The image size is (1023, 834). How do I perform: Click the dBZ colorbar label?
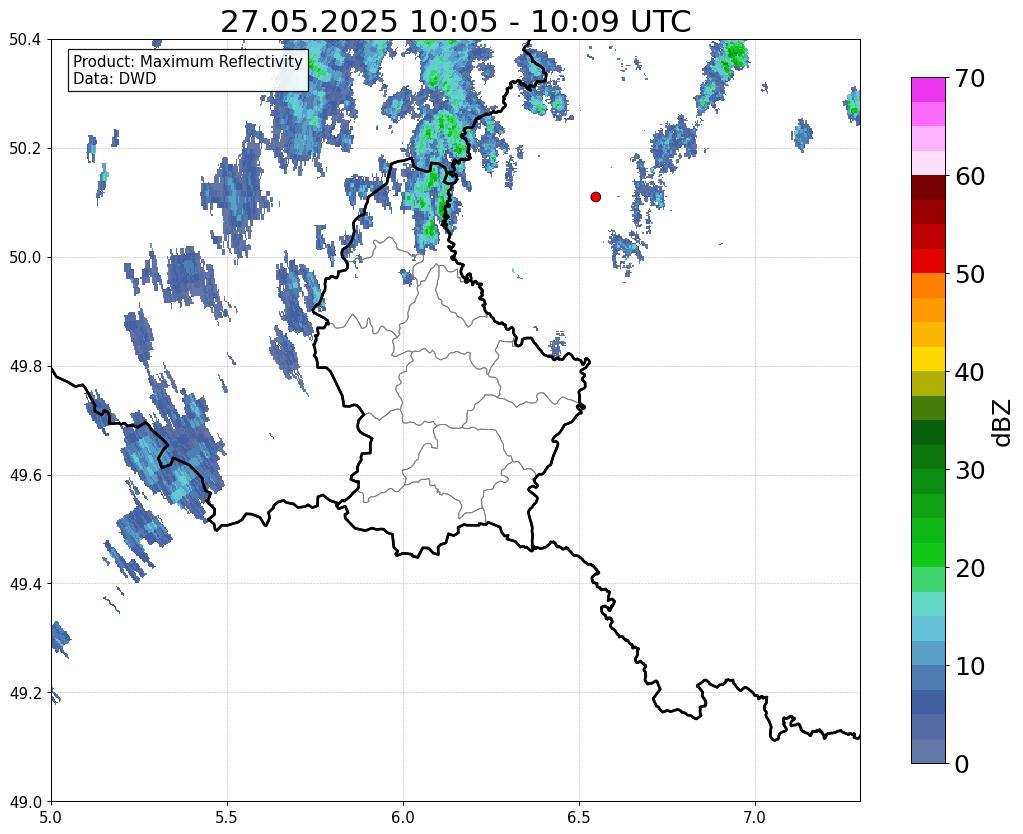point(1003,423)
